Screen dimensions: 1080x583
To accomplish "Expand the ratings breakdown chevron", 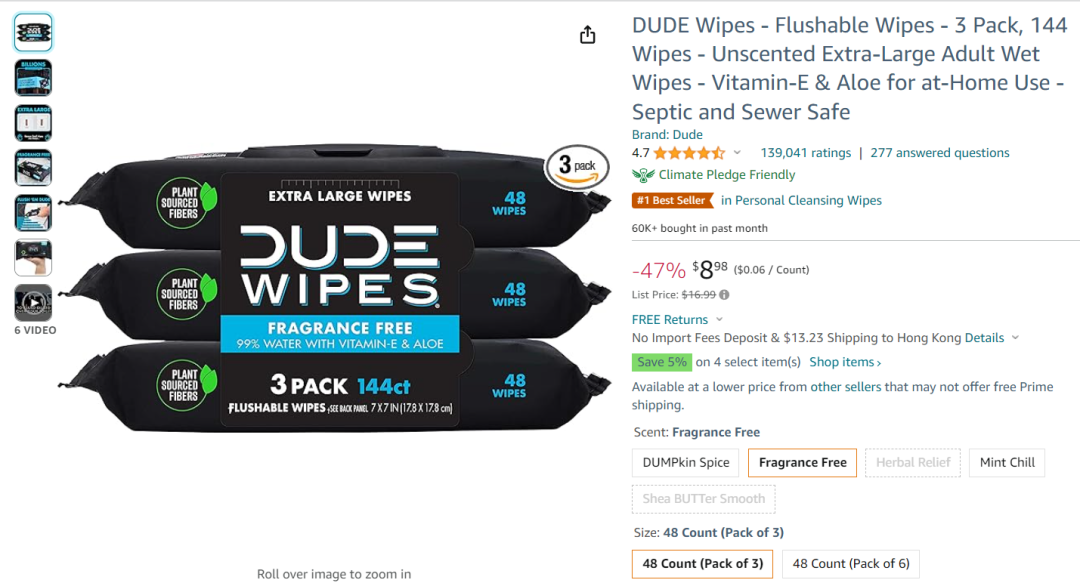I will (737, 153).
